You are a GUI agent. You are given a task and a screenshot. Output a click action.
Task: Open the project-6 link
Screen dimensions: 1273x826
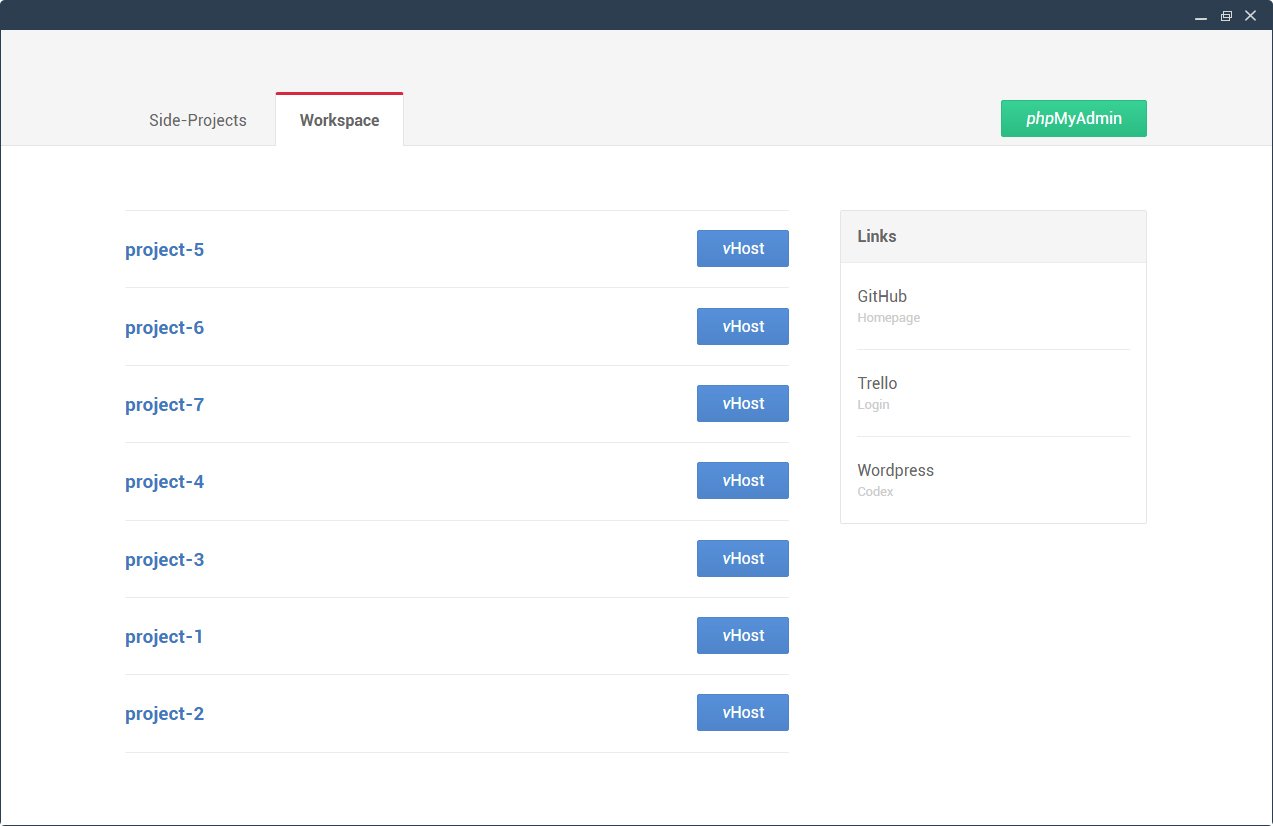164,328
